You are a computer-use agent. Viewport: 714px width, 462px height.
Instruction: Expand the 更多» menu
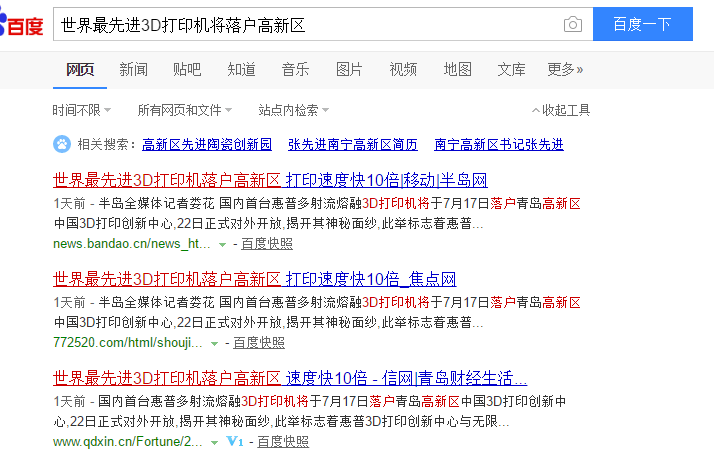click(x=565, y=70)
